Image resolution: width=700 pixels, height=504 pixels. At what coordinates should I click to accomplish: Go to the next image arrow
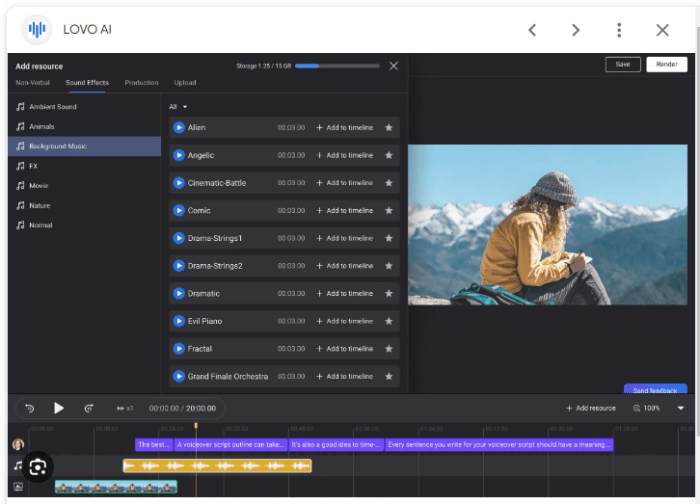click(x=576, y=30)
